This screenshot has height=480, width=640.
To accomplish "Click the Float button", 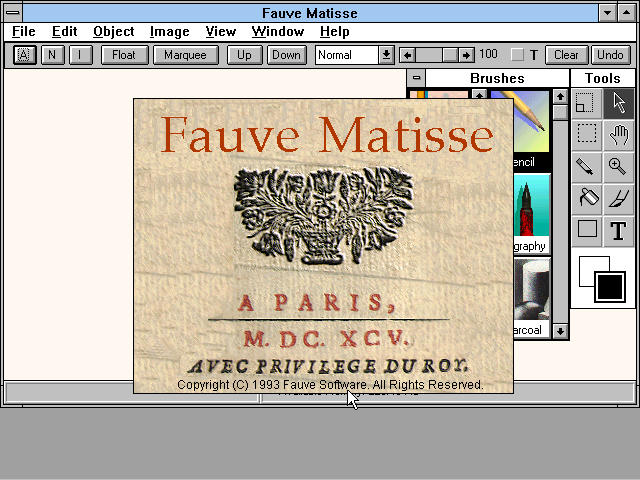I will click(x=124, y=55).
